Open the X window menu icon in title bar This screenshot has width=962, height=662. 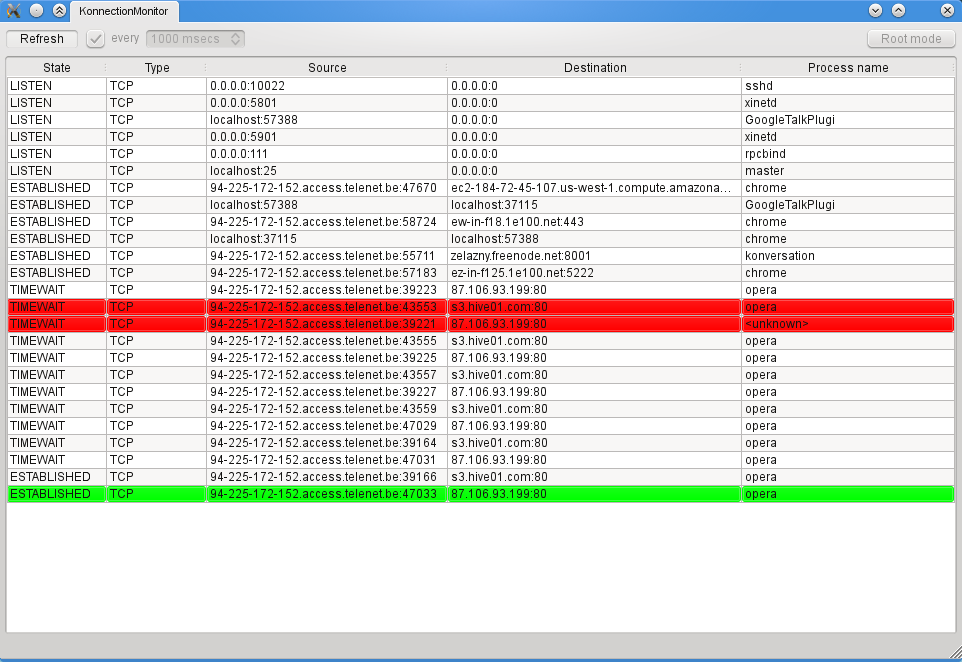(13, 10)
